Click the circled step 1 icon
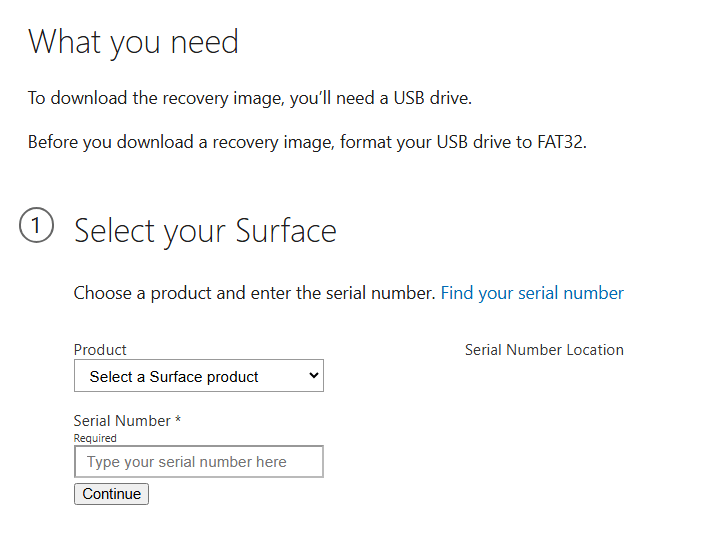This screenshot has height=551, width=704. pyautogui.click(x=36, y=227)
